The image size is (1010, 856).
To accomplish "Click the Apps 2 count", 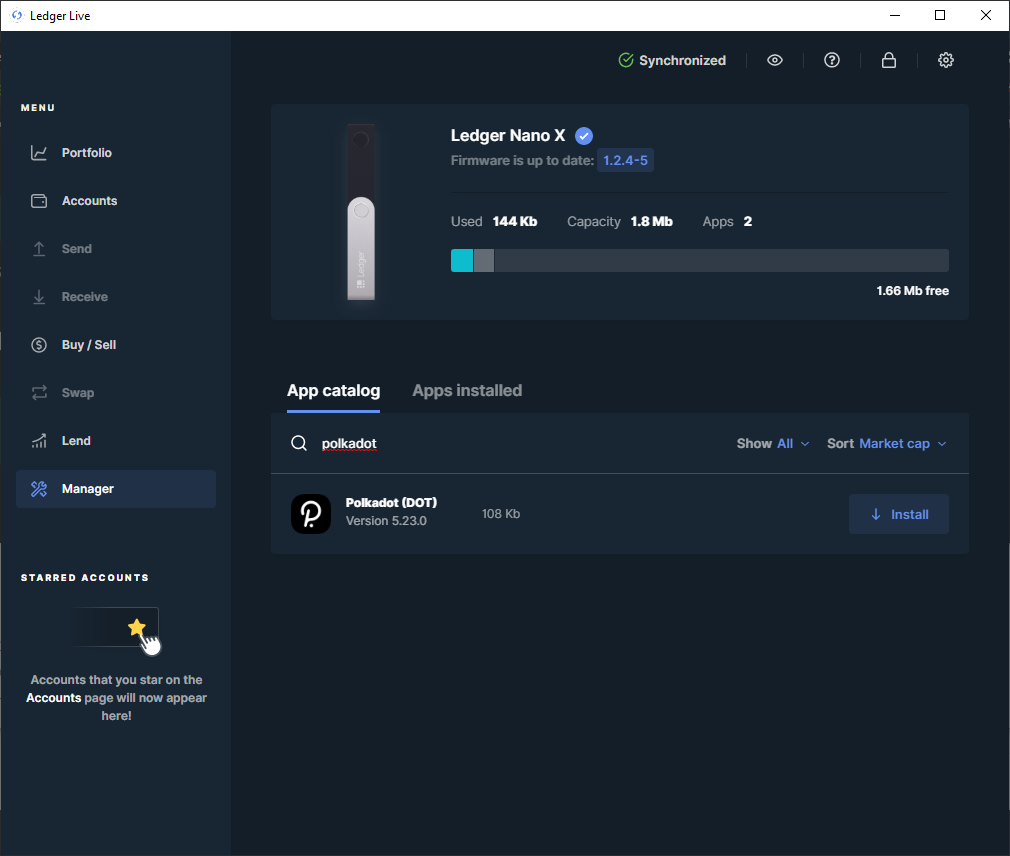I will (x=748, y=222).
